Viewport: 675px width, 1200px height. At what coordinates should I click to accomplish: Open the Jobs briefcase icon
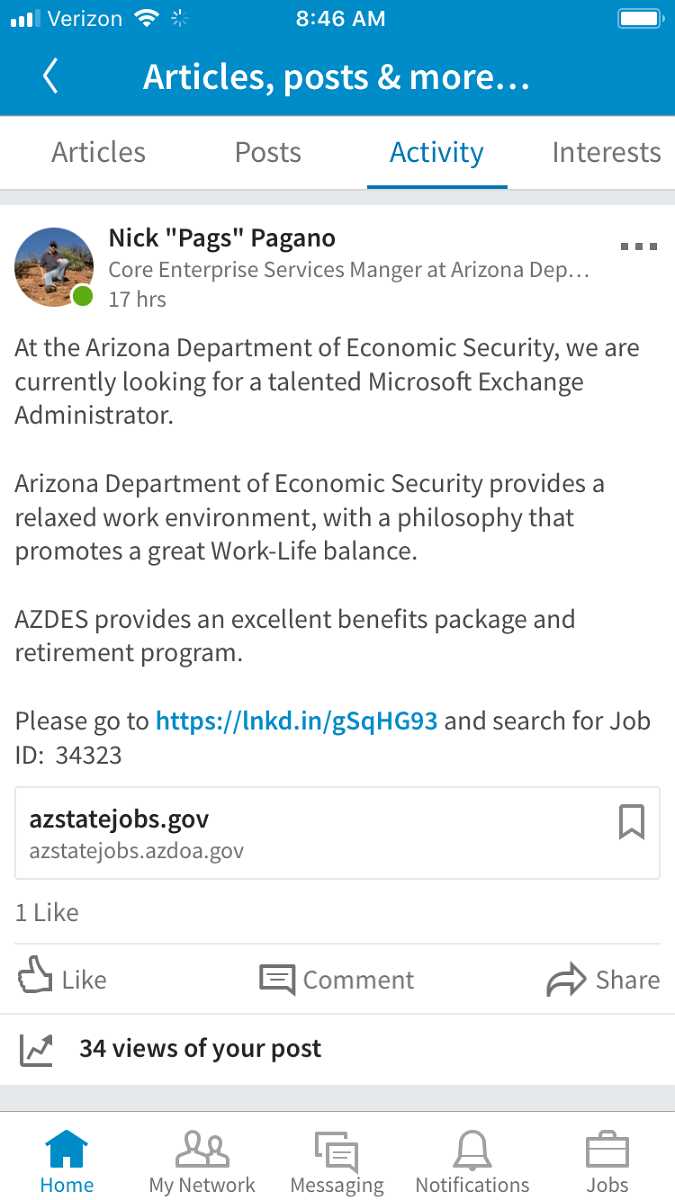pyautogui.click(x=607, y=1162)
